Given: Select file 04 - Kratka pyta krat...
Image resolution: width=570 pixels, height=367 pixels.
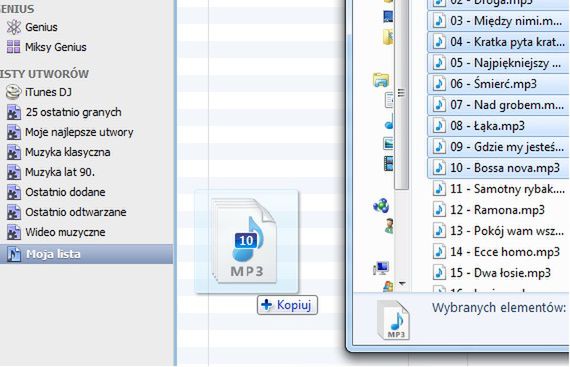Looking at the screenshot, I should click(498, 42).
